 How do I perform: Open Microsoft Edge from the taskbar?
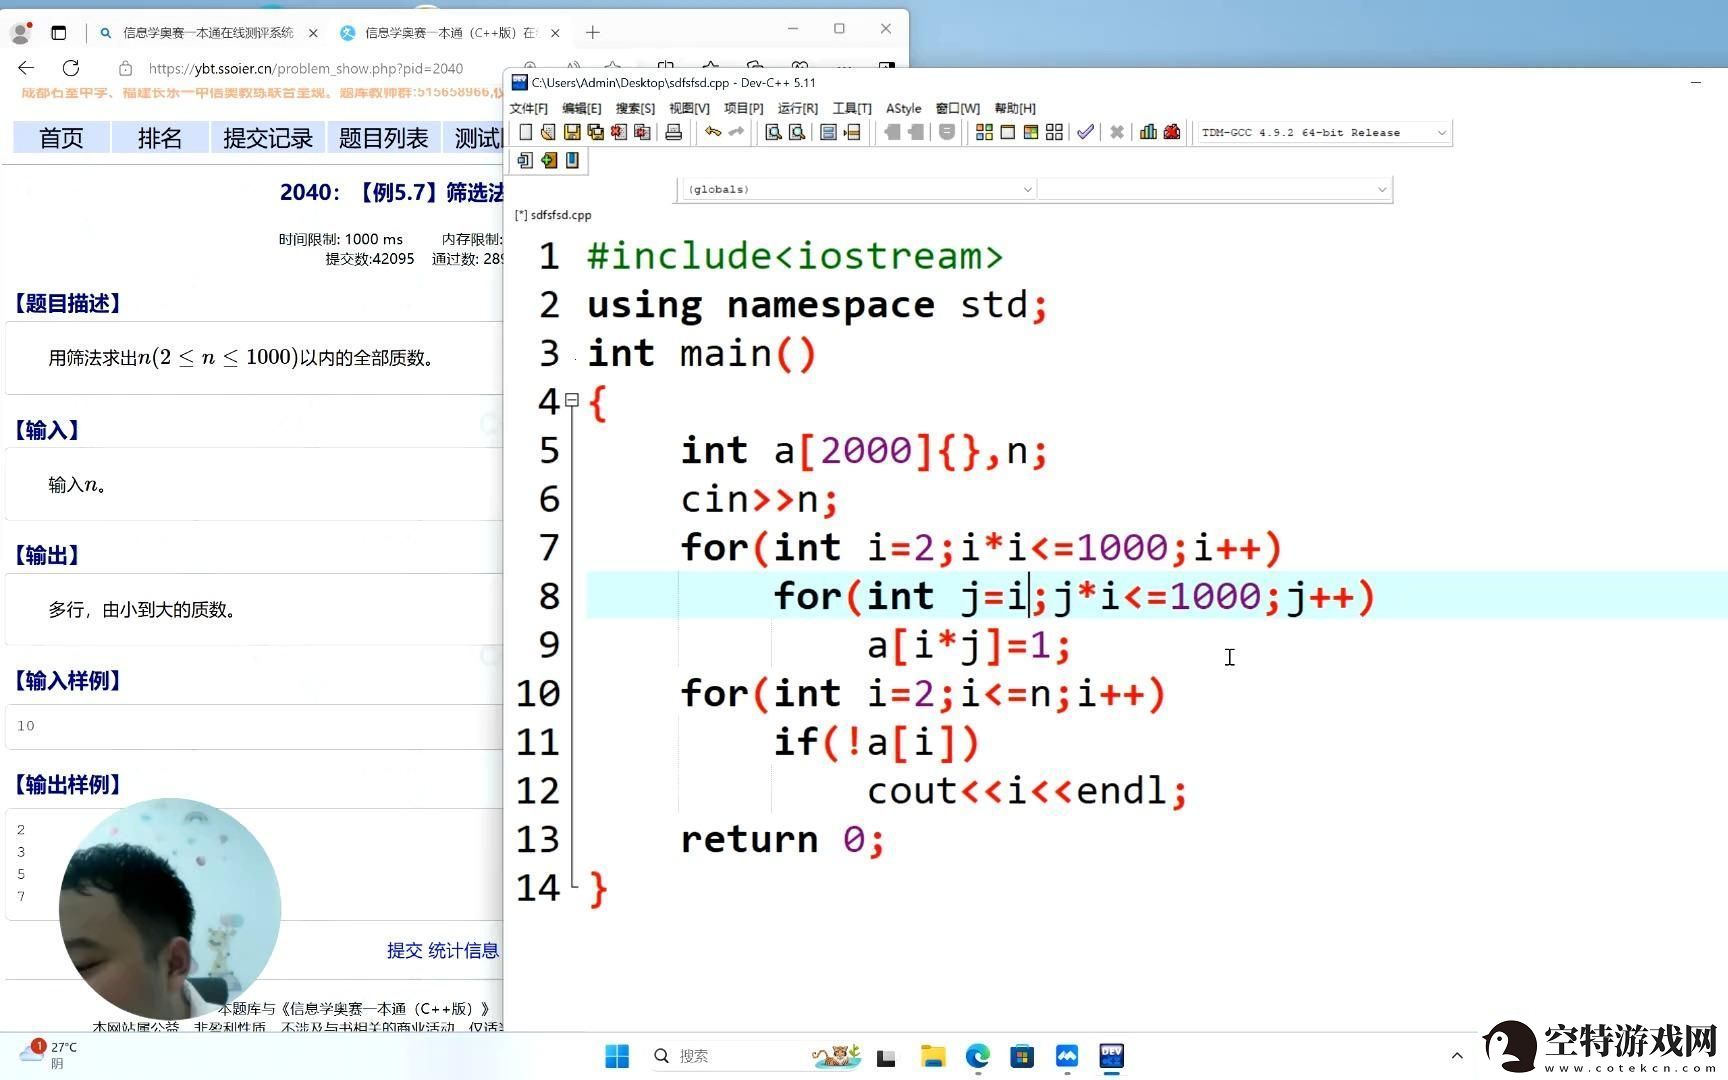click(x=978, y=1056)
